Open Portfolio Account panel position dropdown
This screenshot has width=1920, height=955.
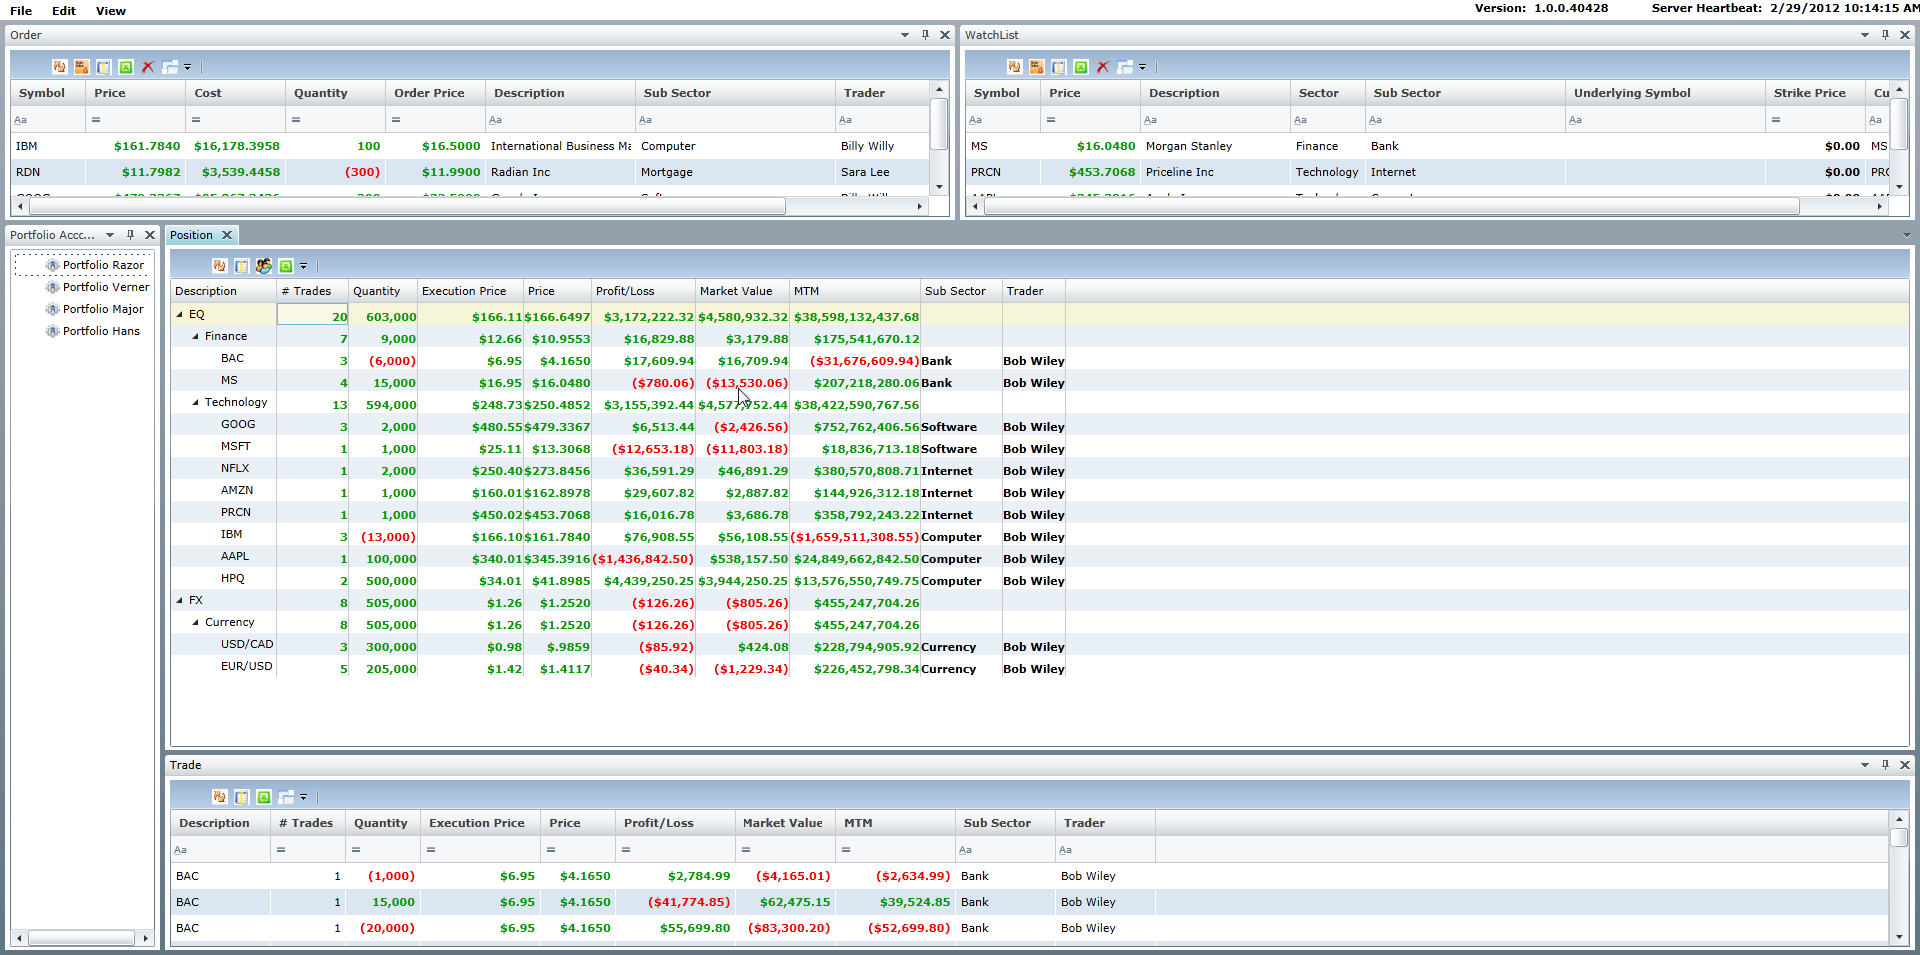click(110, 235)
